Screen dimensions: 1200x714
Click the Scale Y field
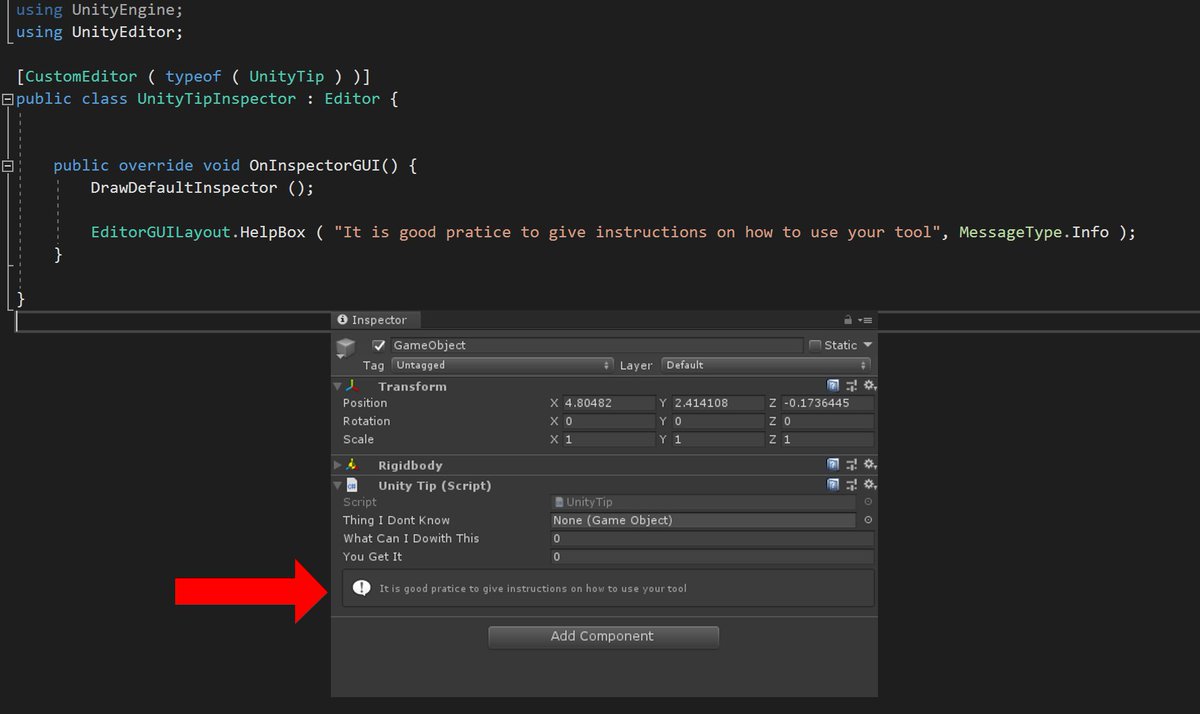click(717, 439)
